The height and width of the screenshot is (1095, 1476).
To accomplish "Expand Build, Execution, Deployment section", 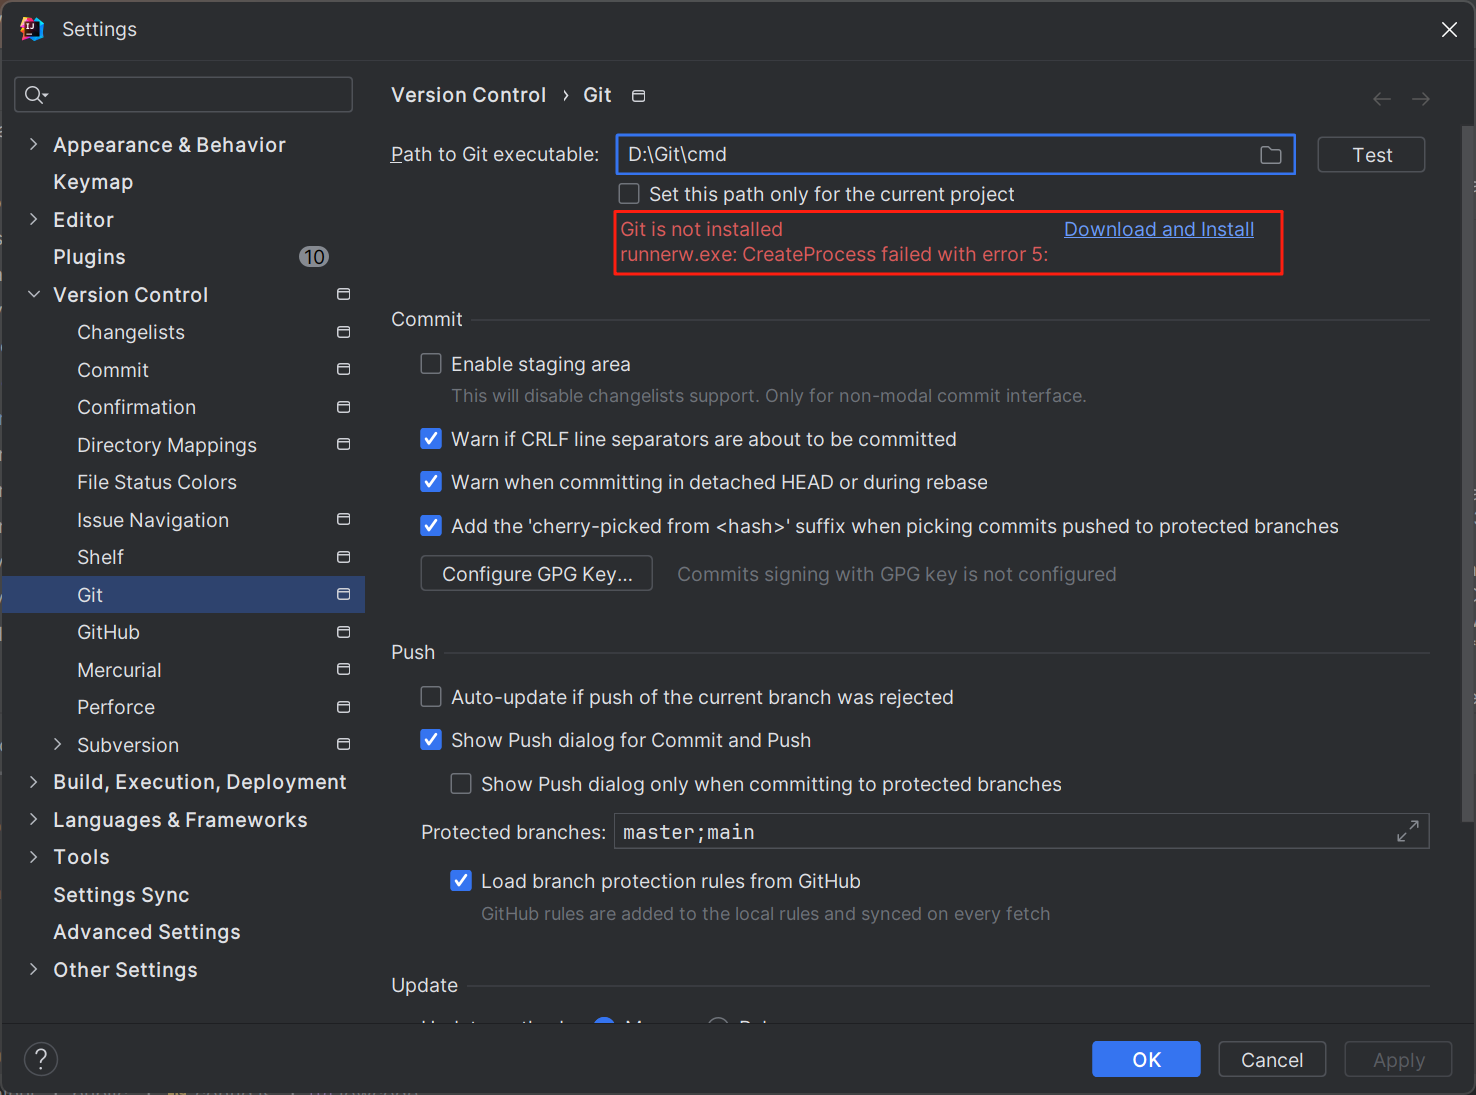I will tap(34, 782).
